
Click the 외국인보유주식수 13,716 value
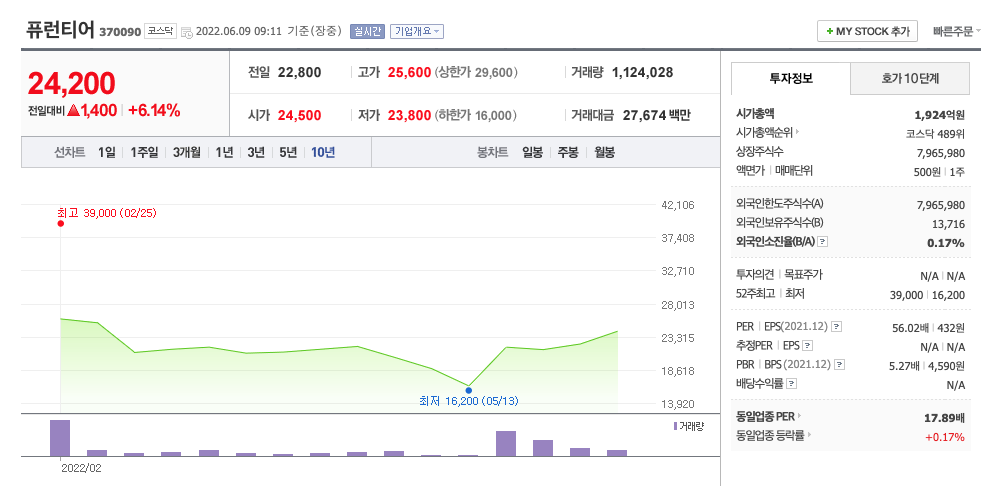coord(950,224)
